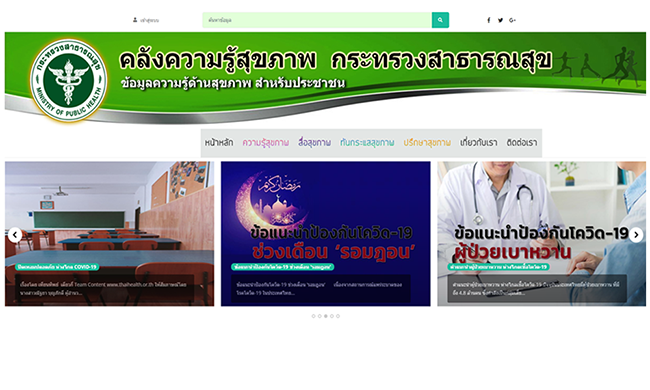Image resolution: width=650 pixels, height=390 pixels.
Task: Click the เกี่ยวกับเรา link
Action: 479,143
